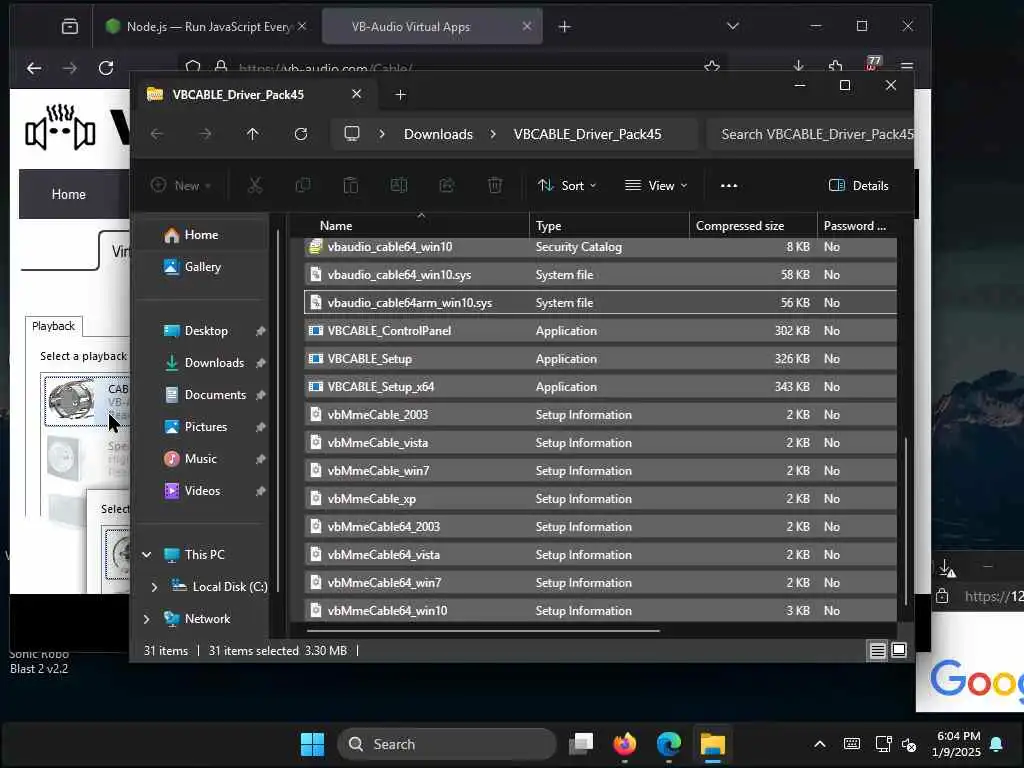1024x768 pixels.
Task: Toggle the Details pane button
Action: pyautogui.click(x=858, y=185)
